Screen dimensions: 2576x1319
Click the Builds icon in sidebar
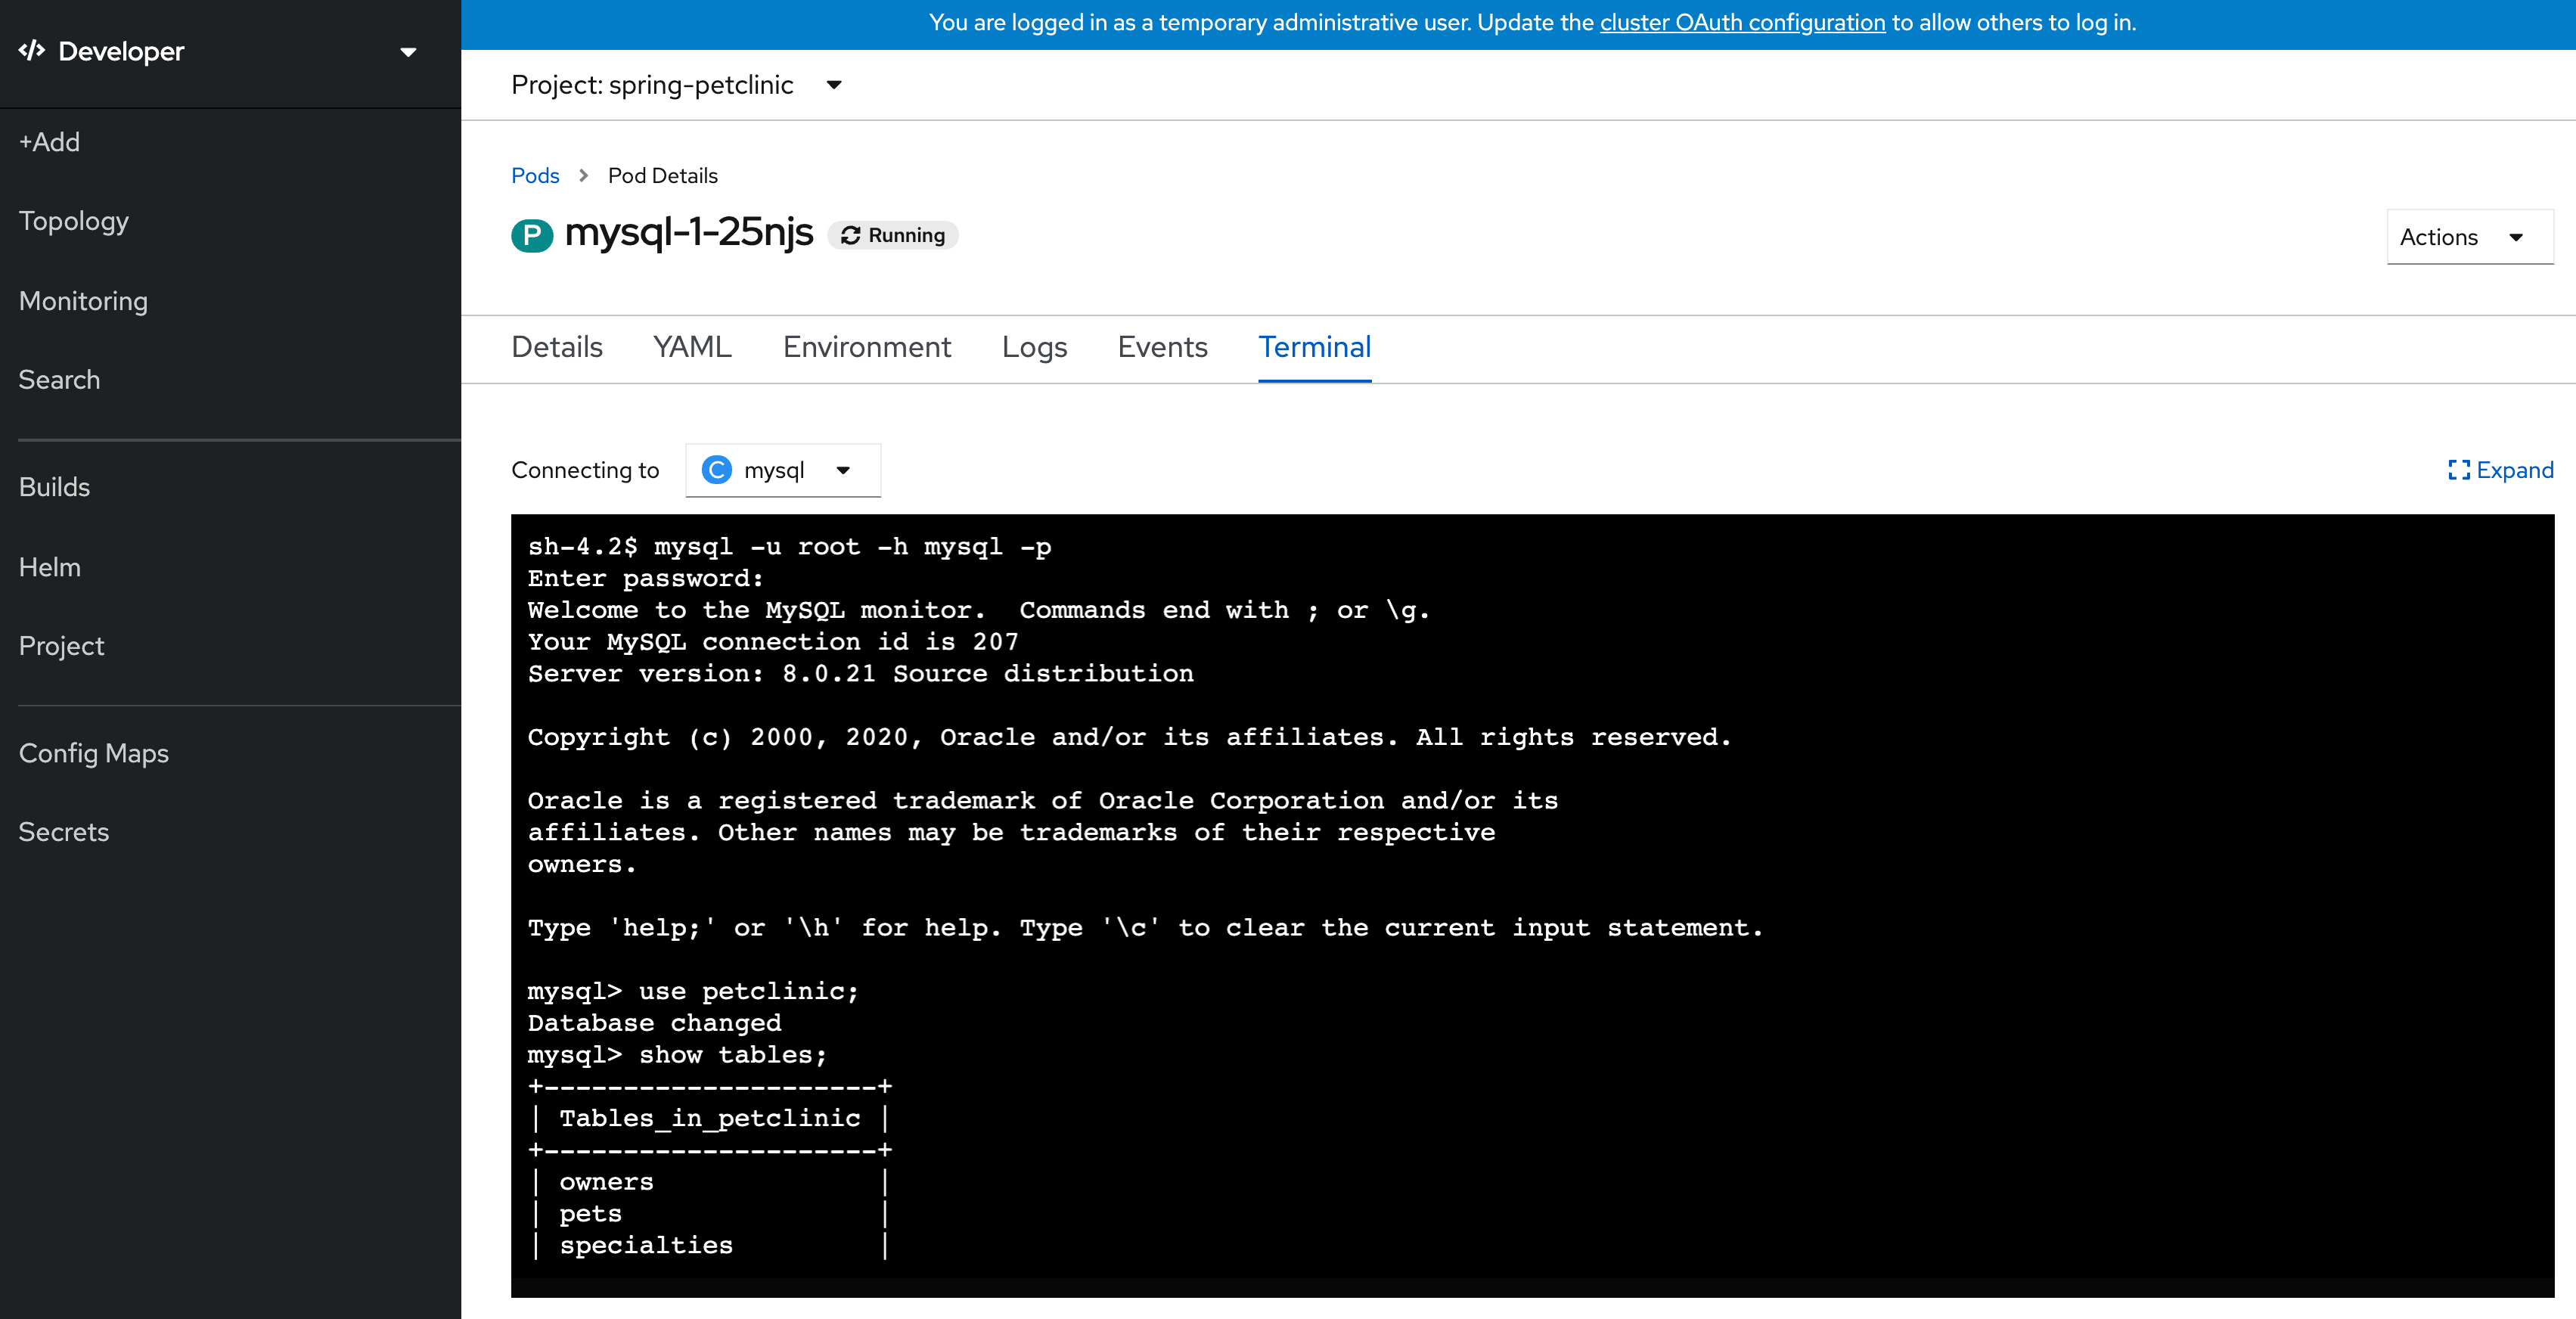54,486
